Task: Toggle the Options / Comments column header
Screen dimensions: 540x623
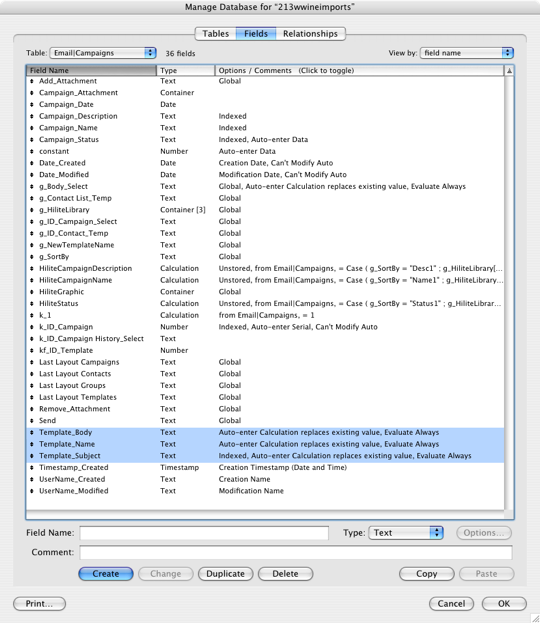Action: 359,70
